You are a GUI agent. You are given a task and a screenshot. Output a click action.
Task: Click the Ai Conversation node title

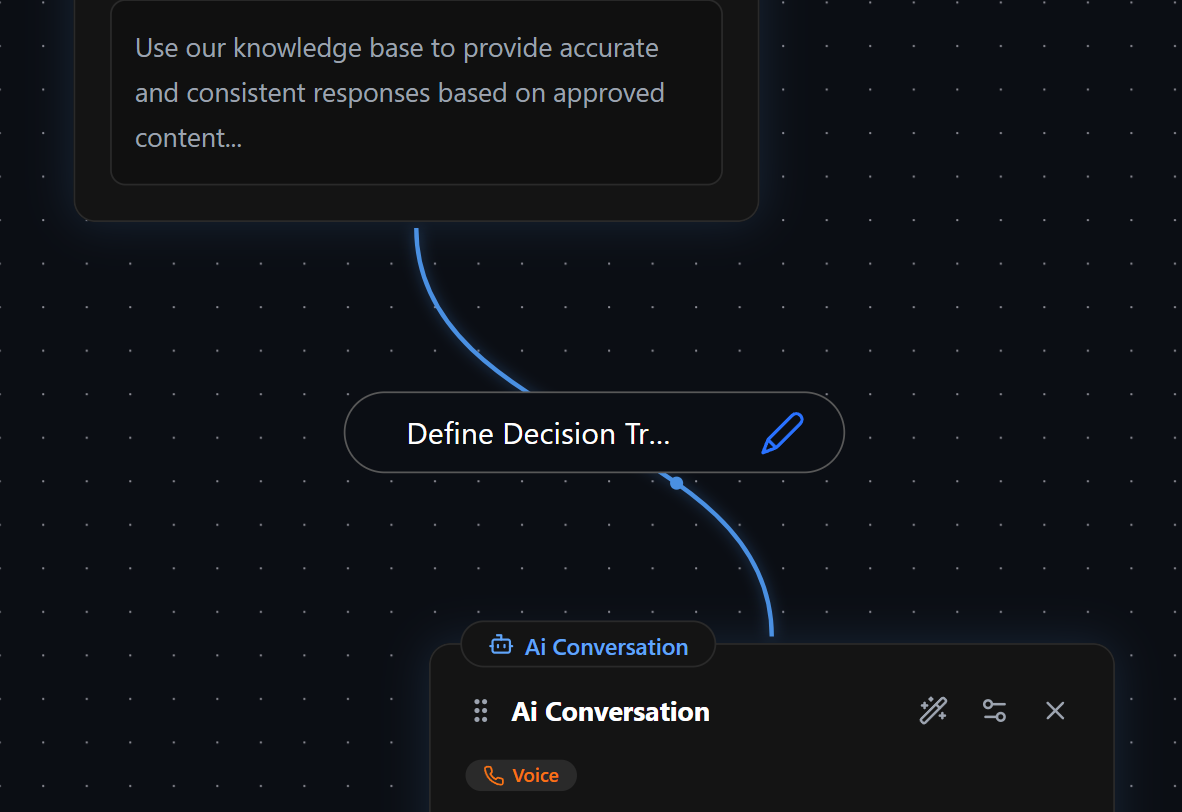point(610,711)
